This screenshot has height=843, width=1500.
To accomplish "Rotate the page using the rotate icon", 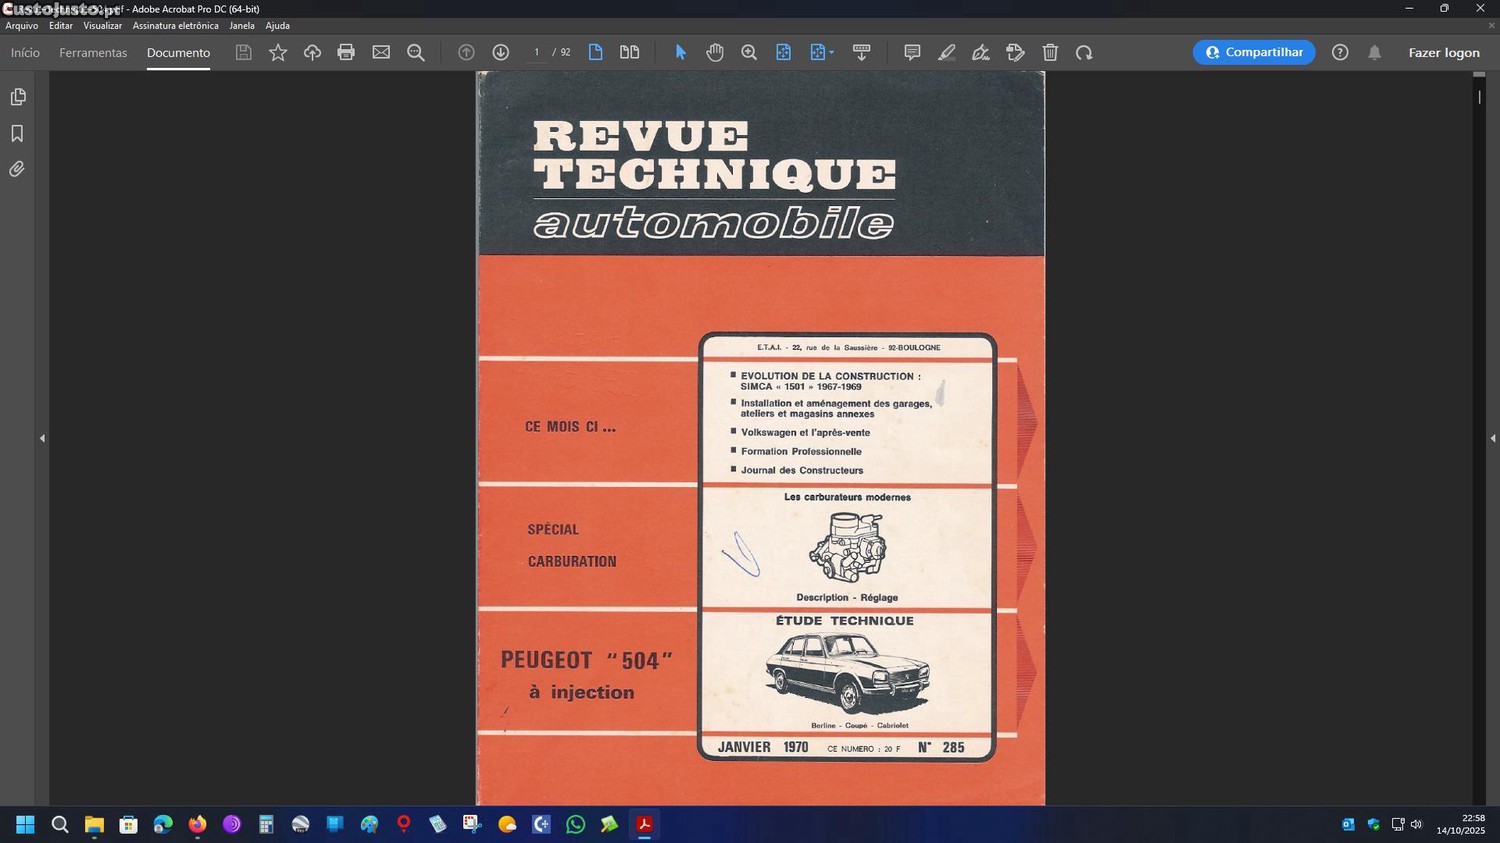I will 1084,52.
